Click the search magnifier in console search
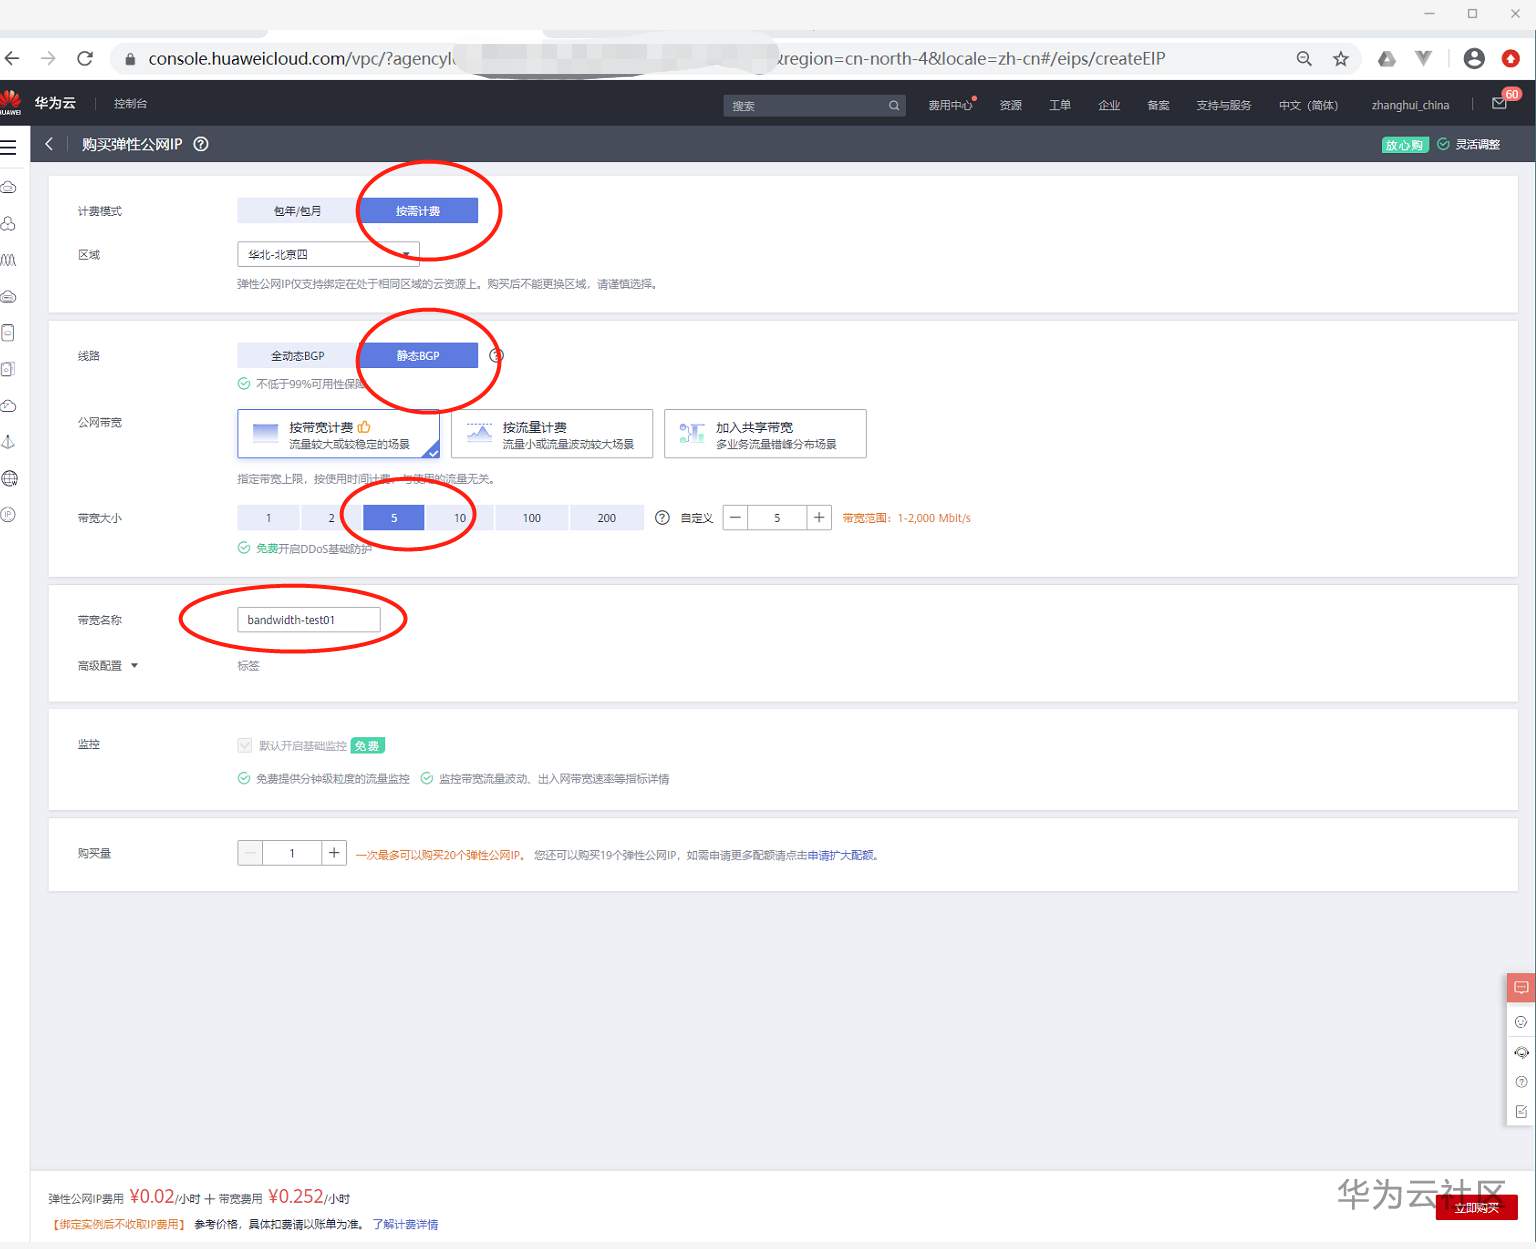1536x1249 pixels. point(894,105)
